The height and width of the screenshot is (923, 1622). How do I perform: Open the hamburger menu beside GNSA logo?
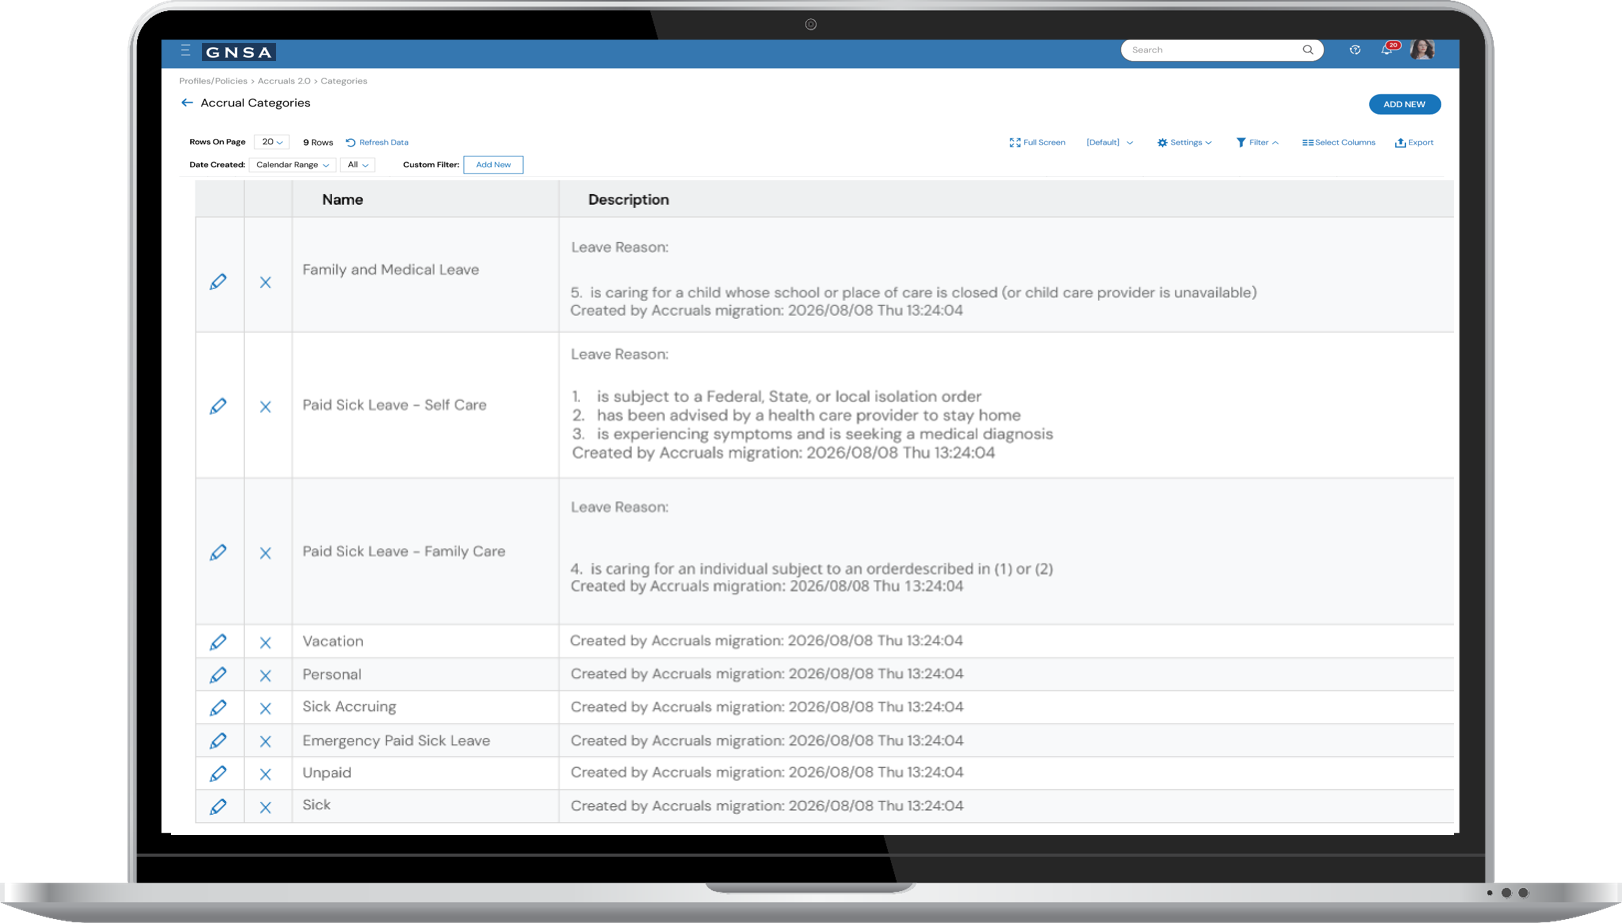point(185,49)
